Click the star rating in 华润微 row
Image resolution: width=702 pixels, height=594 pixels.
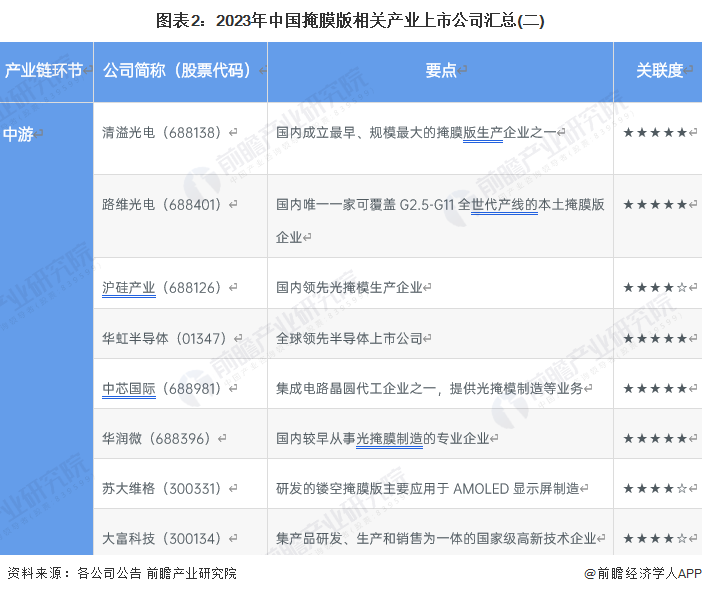pos(655,439)
